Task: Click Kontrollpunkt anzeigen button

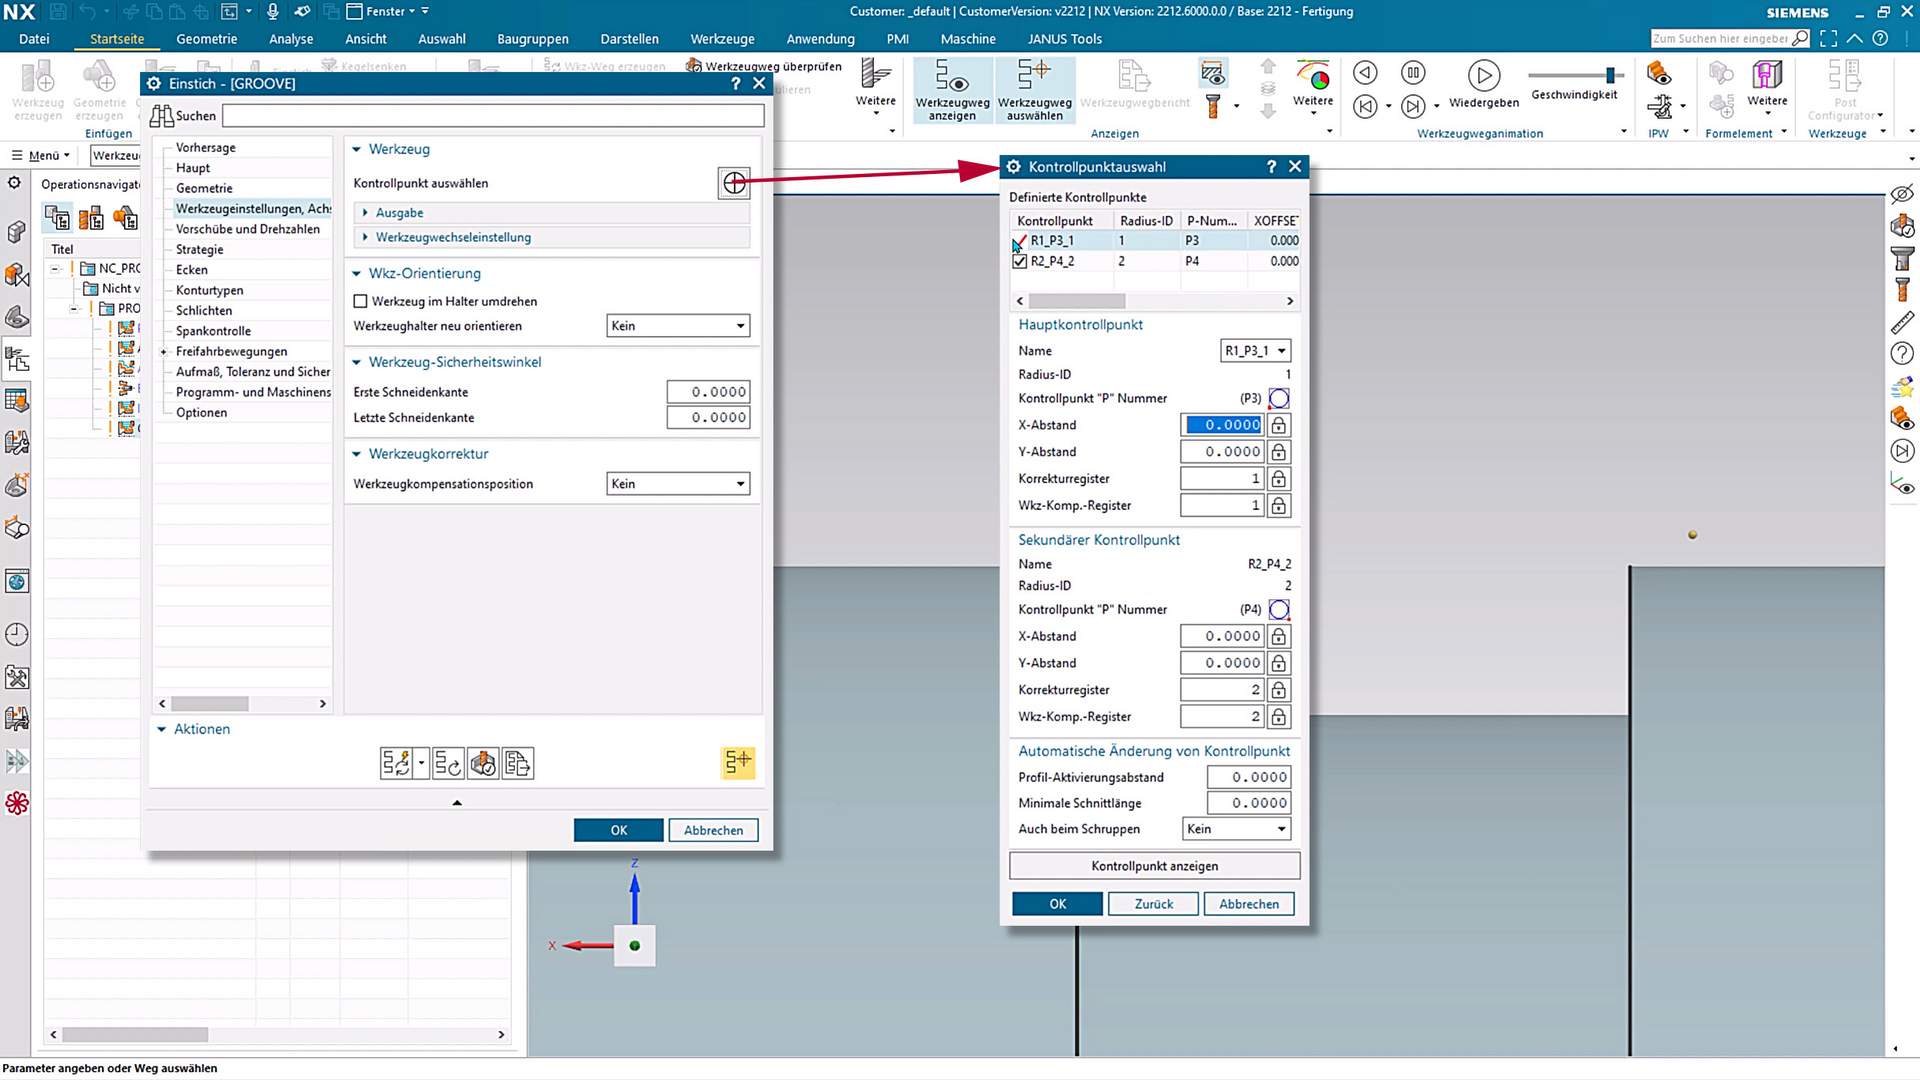Action: tap(1154, 866)
